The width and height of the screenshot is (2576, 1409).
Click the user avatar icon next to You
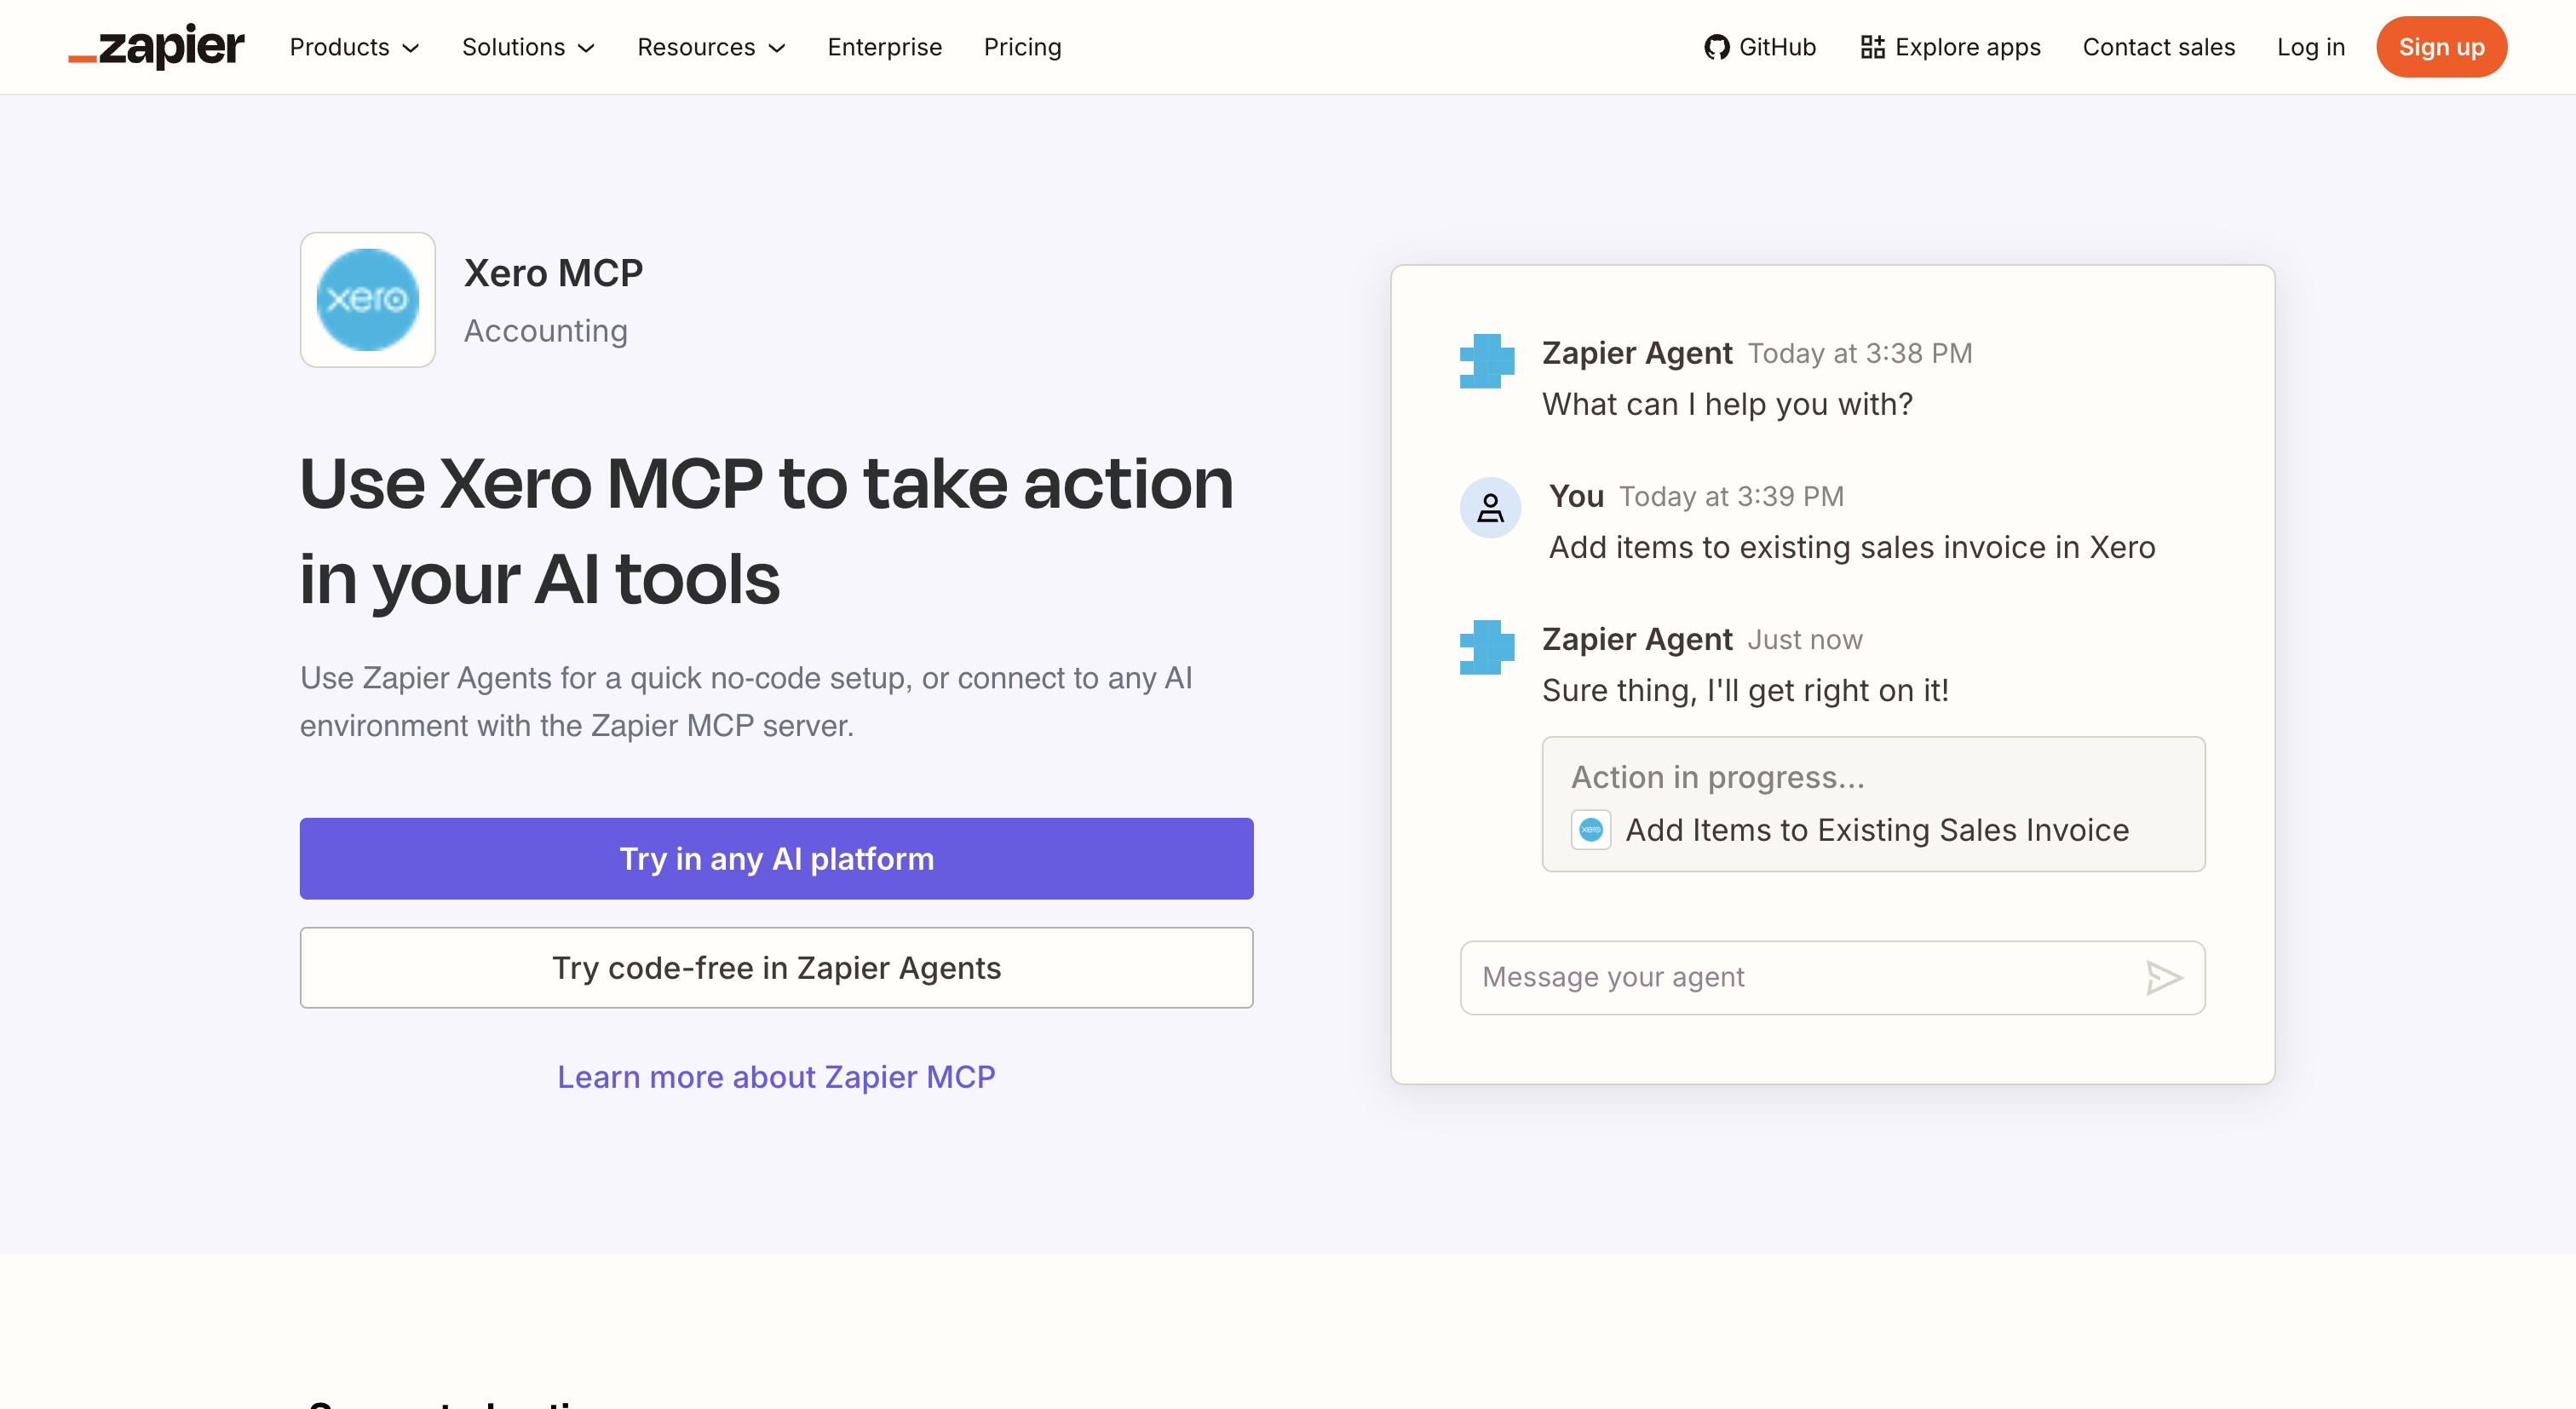[1490, 508]
